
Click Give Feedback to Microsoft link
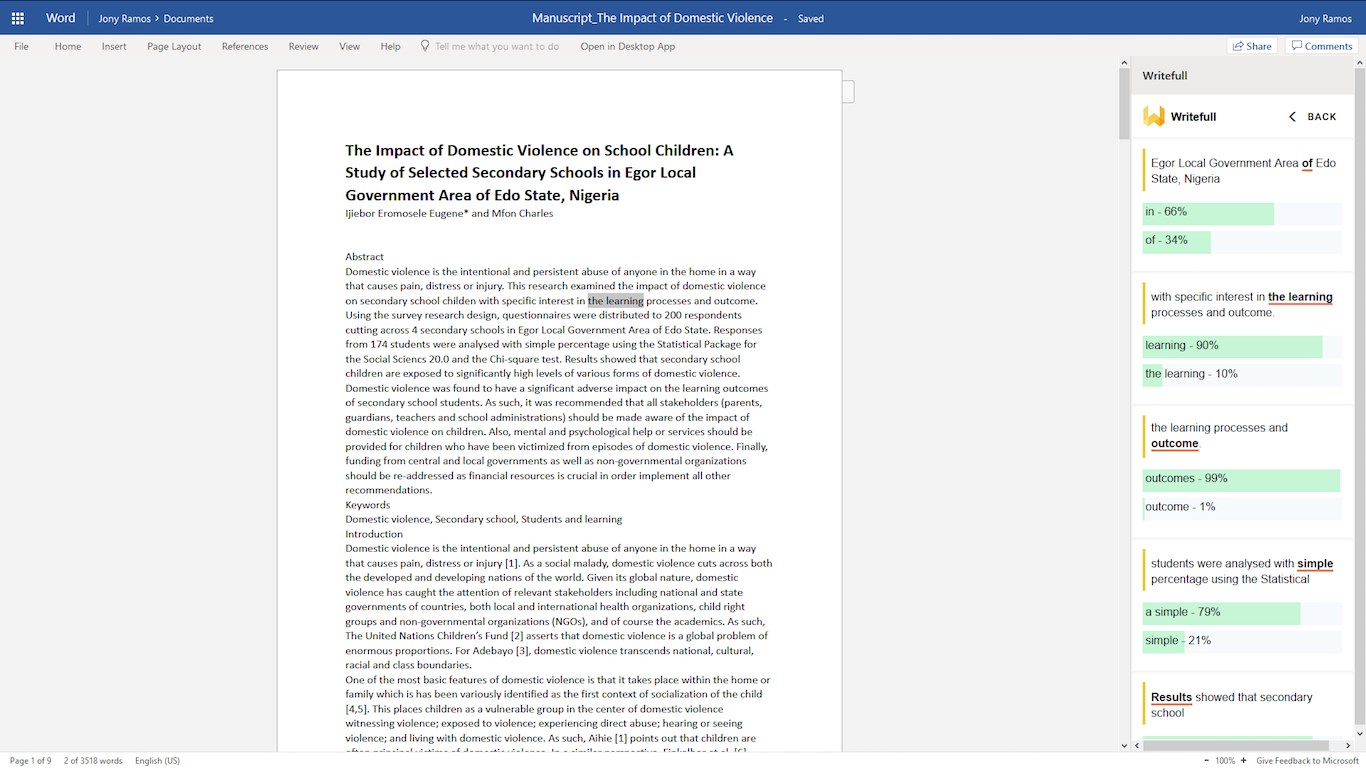[1308, 761]
